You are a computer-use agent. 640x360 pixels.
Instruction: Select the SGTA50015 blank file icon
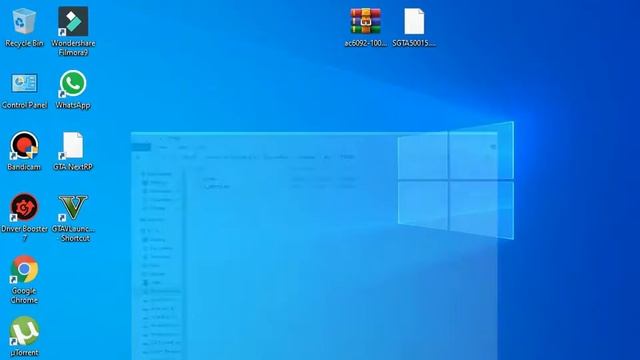click(x=414, y=22)
